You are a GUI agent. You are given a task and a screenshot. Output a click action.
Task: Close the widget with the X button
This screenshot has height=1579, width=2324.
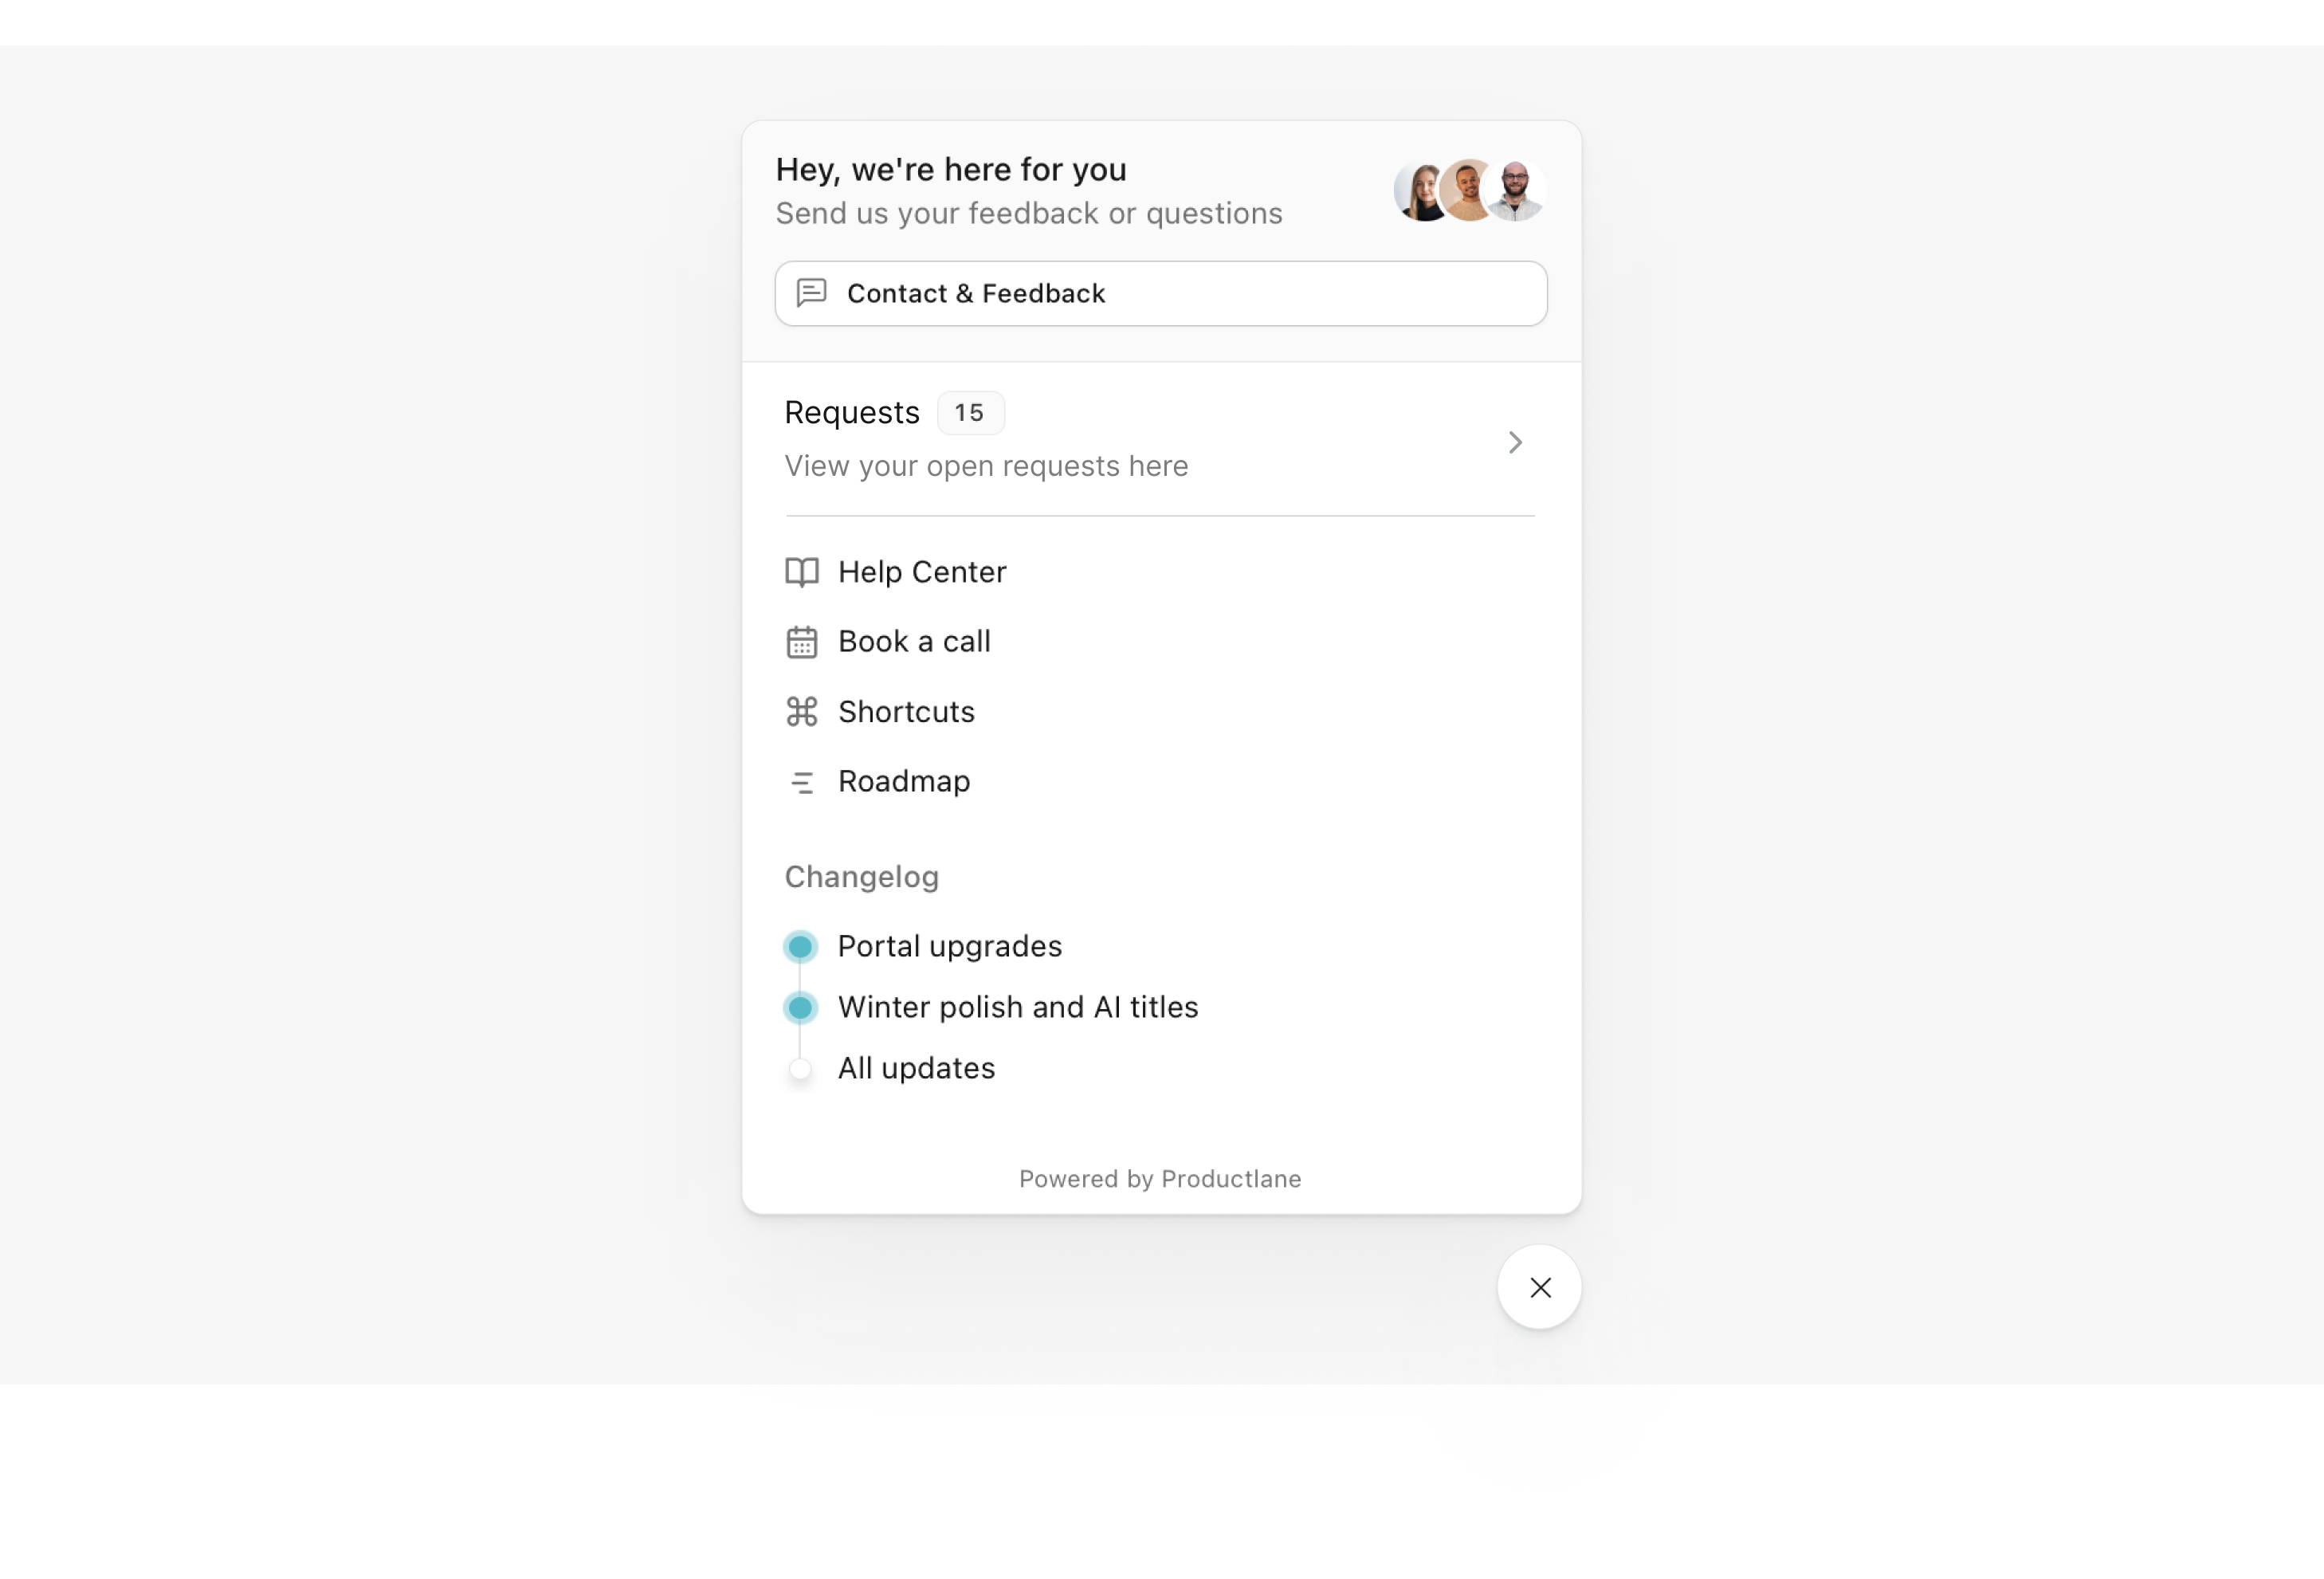point(1539,1287)
